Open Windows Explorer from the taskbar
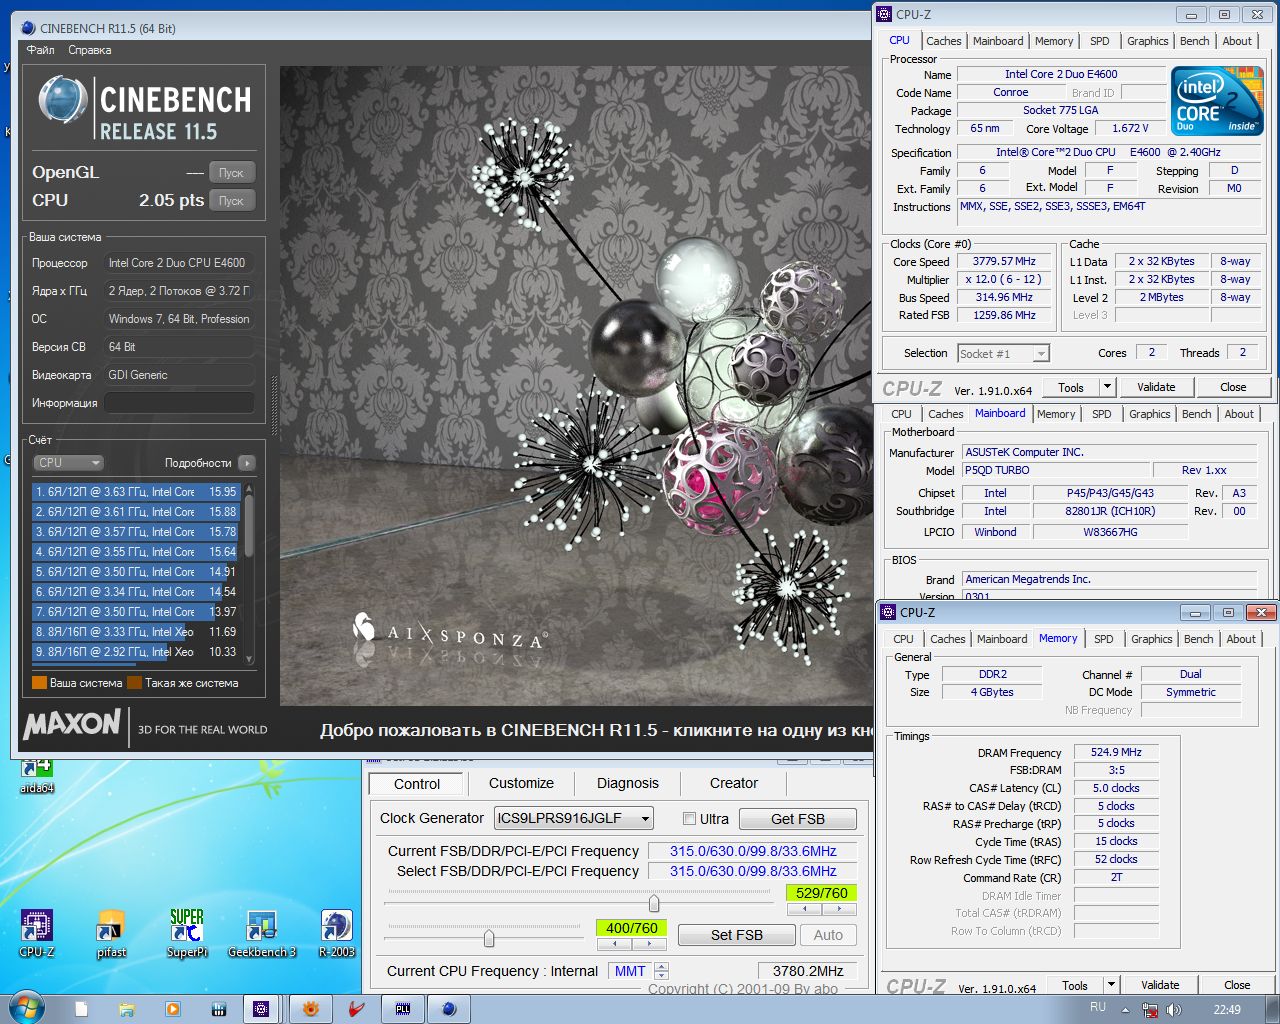This screenshot has height=1024, width=1280. pyautogui.click(x=127, y=1009)
